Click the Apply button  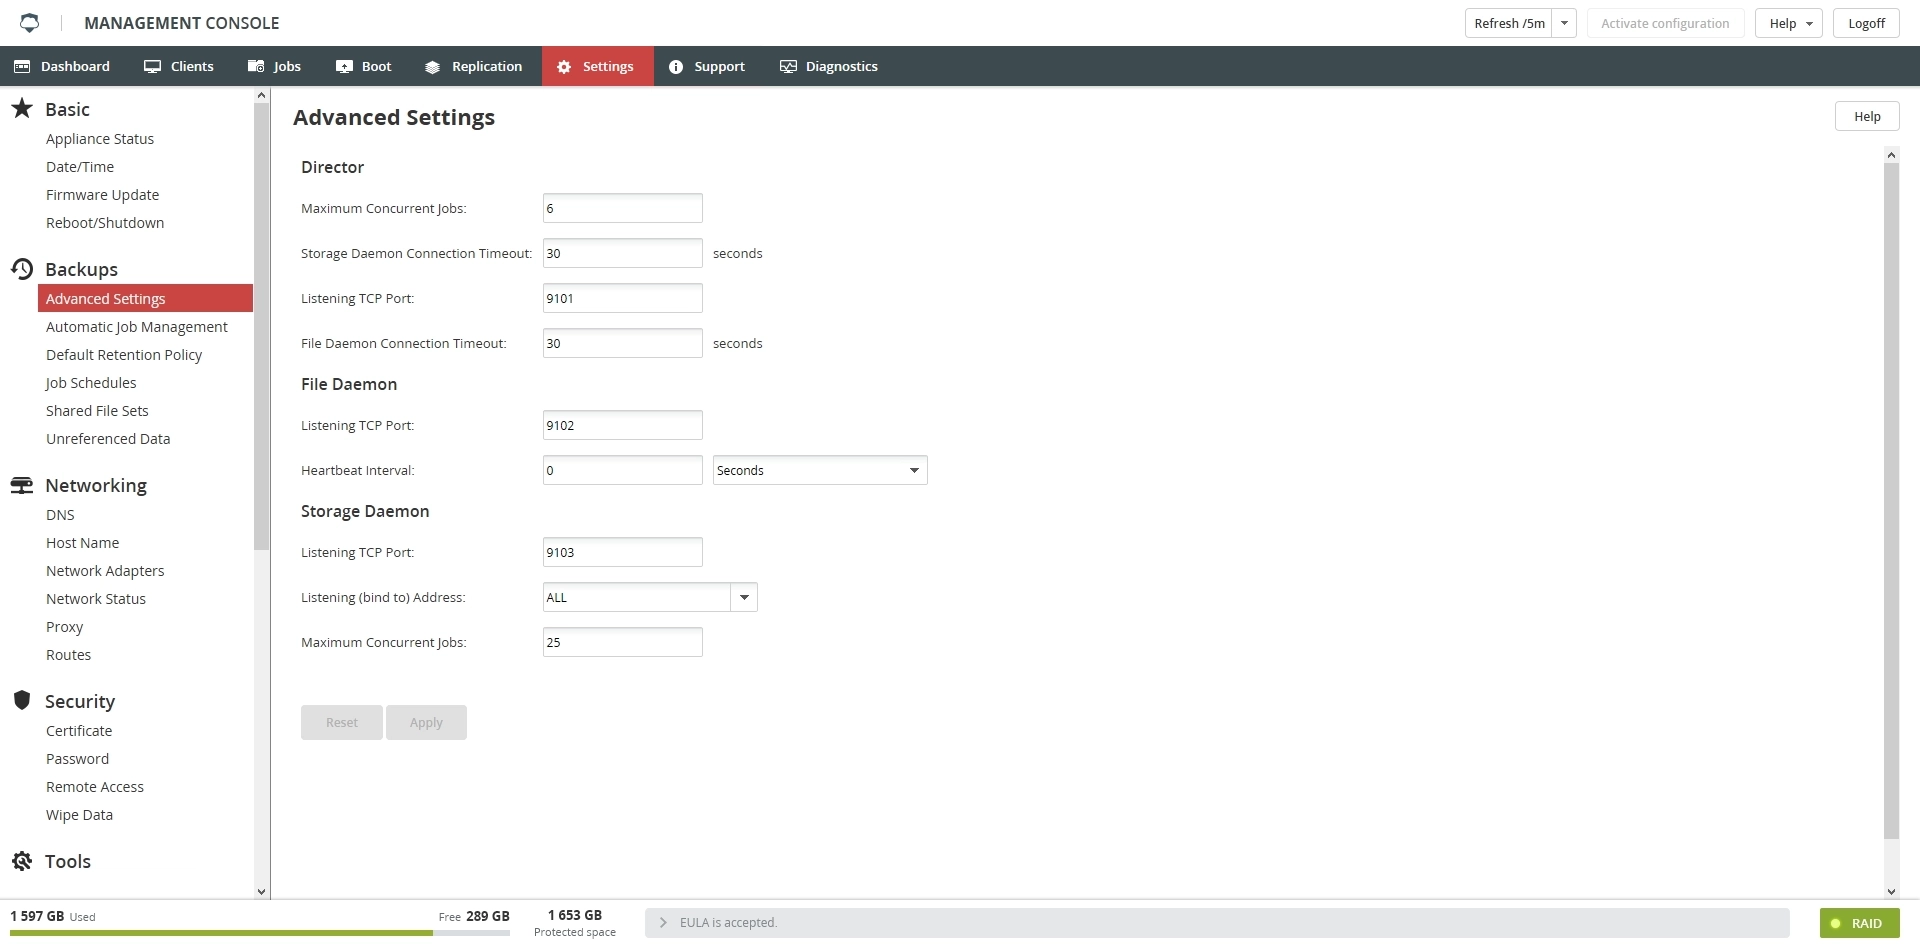point(426,722)
